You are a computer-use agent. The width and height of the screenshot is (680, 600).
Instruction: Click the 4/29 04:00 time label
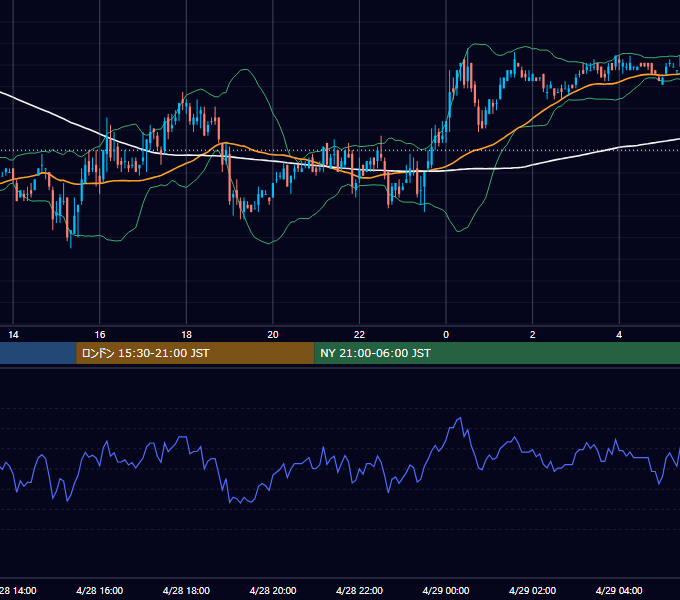pyautogui.click(x=619, y=590)
